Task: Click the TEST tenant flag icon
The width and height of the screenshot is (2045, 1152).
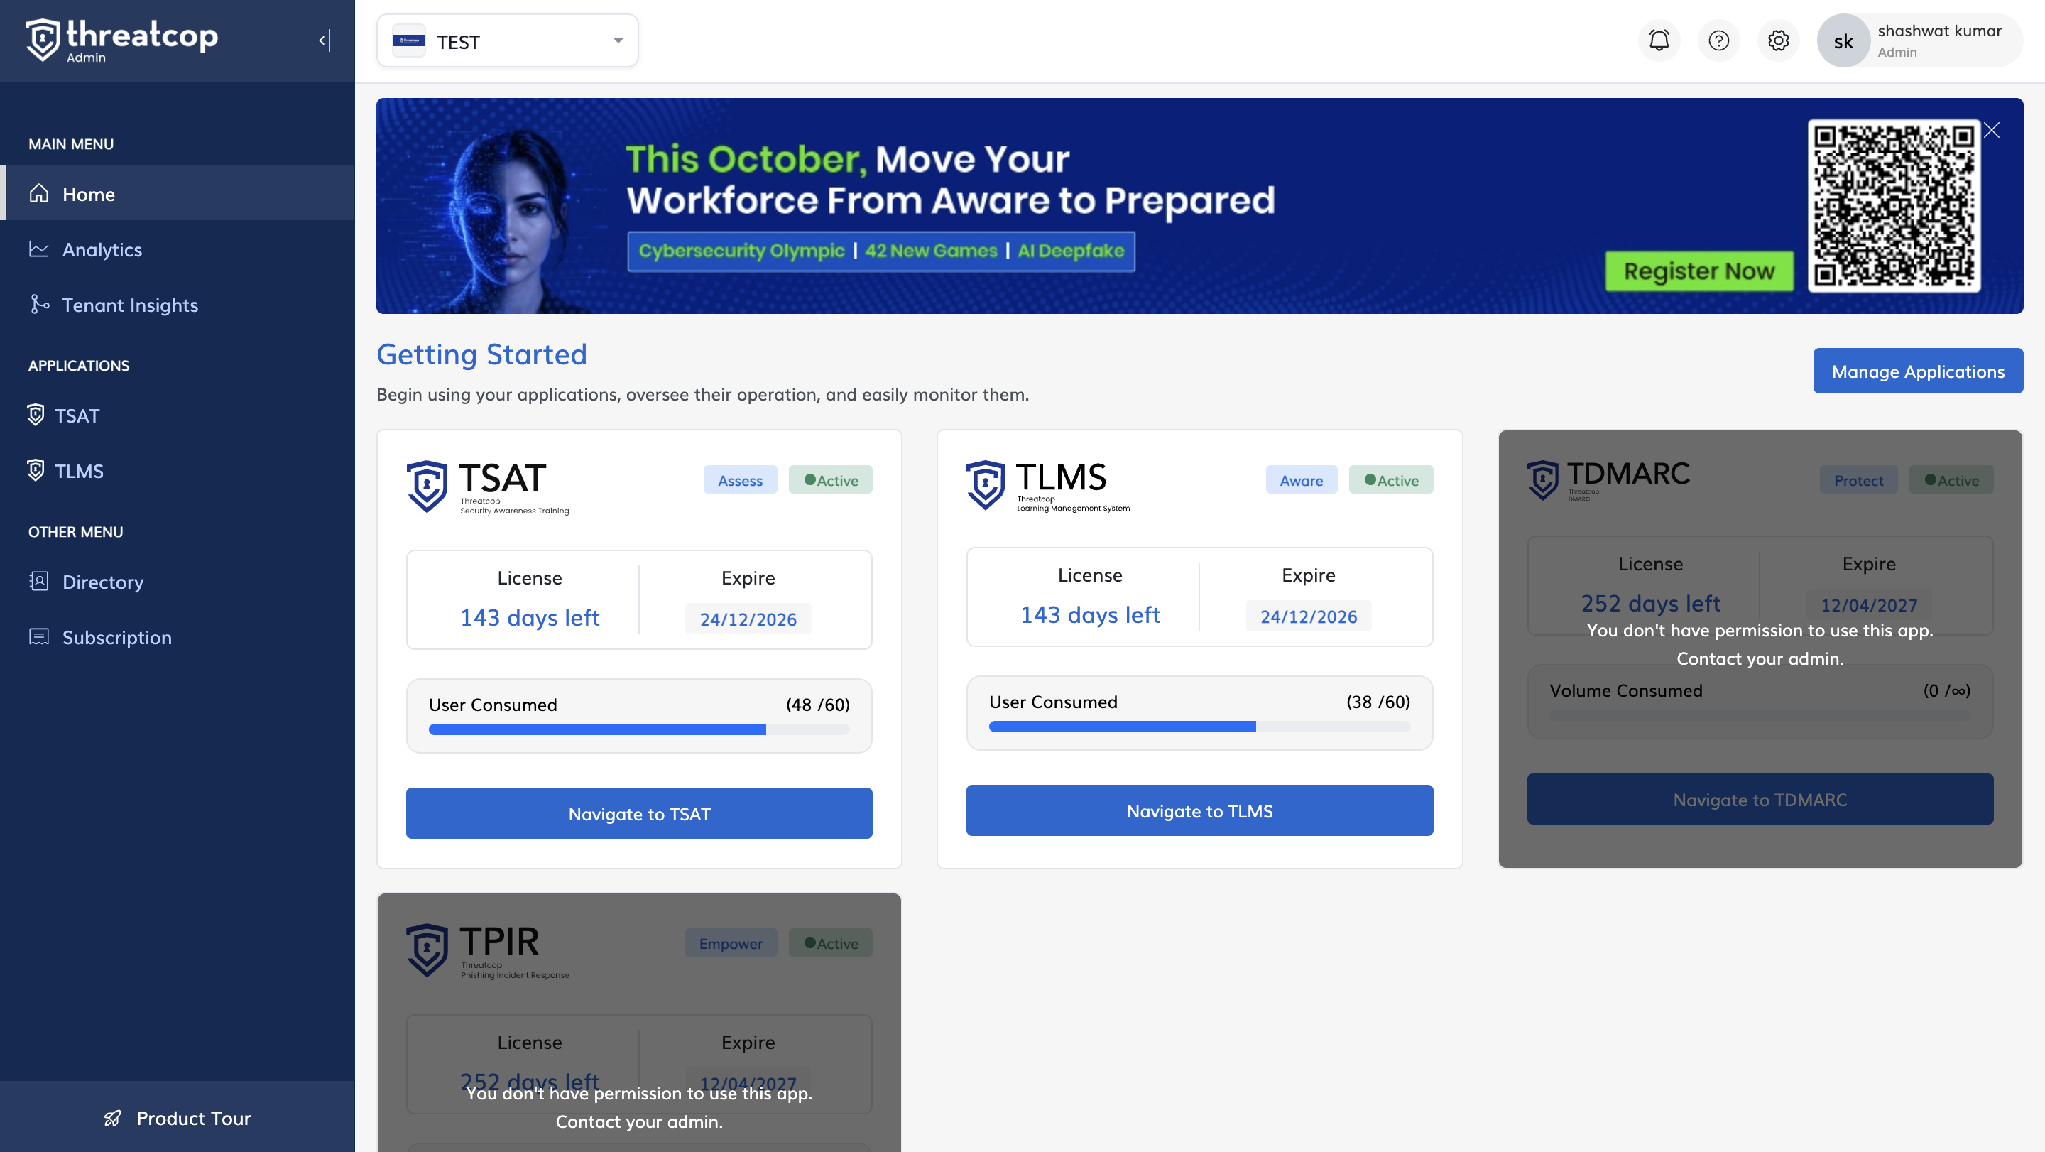Action: pos(408,41)
